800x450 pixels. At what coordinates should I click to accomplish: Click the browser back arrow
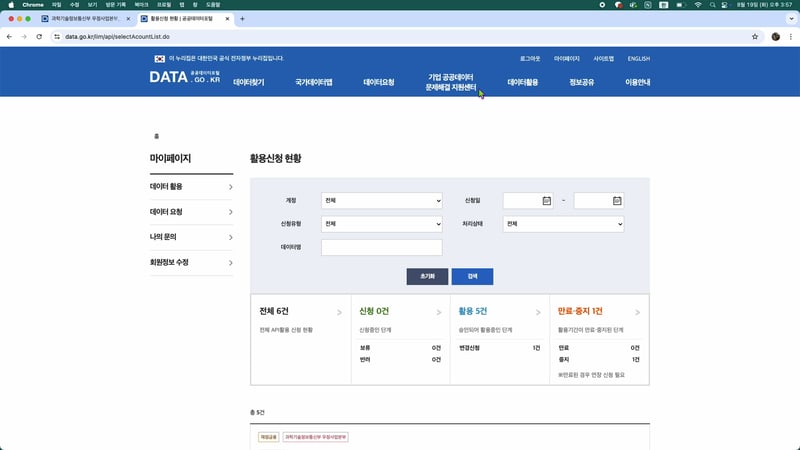point(9,36)
